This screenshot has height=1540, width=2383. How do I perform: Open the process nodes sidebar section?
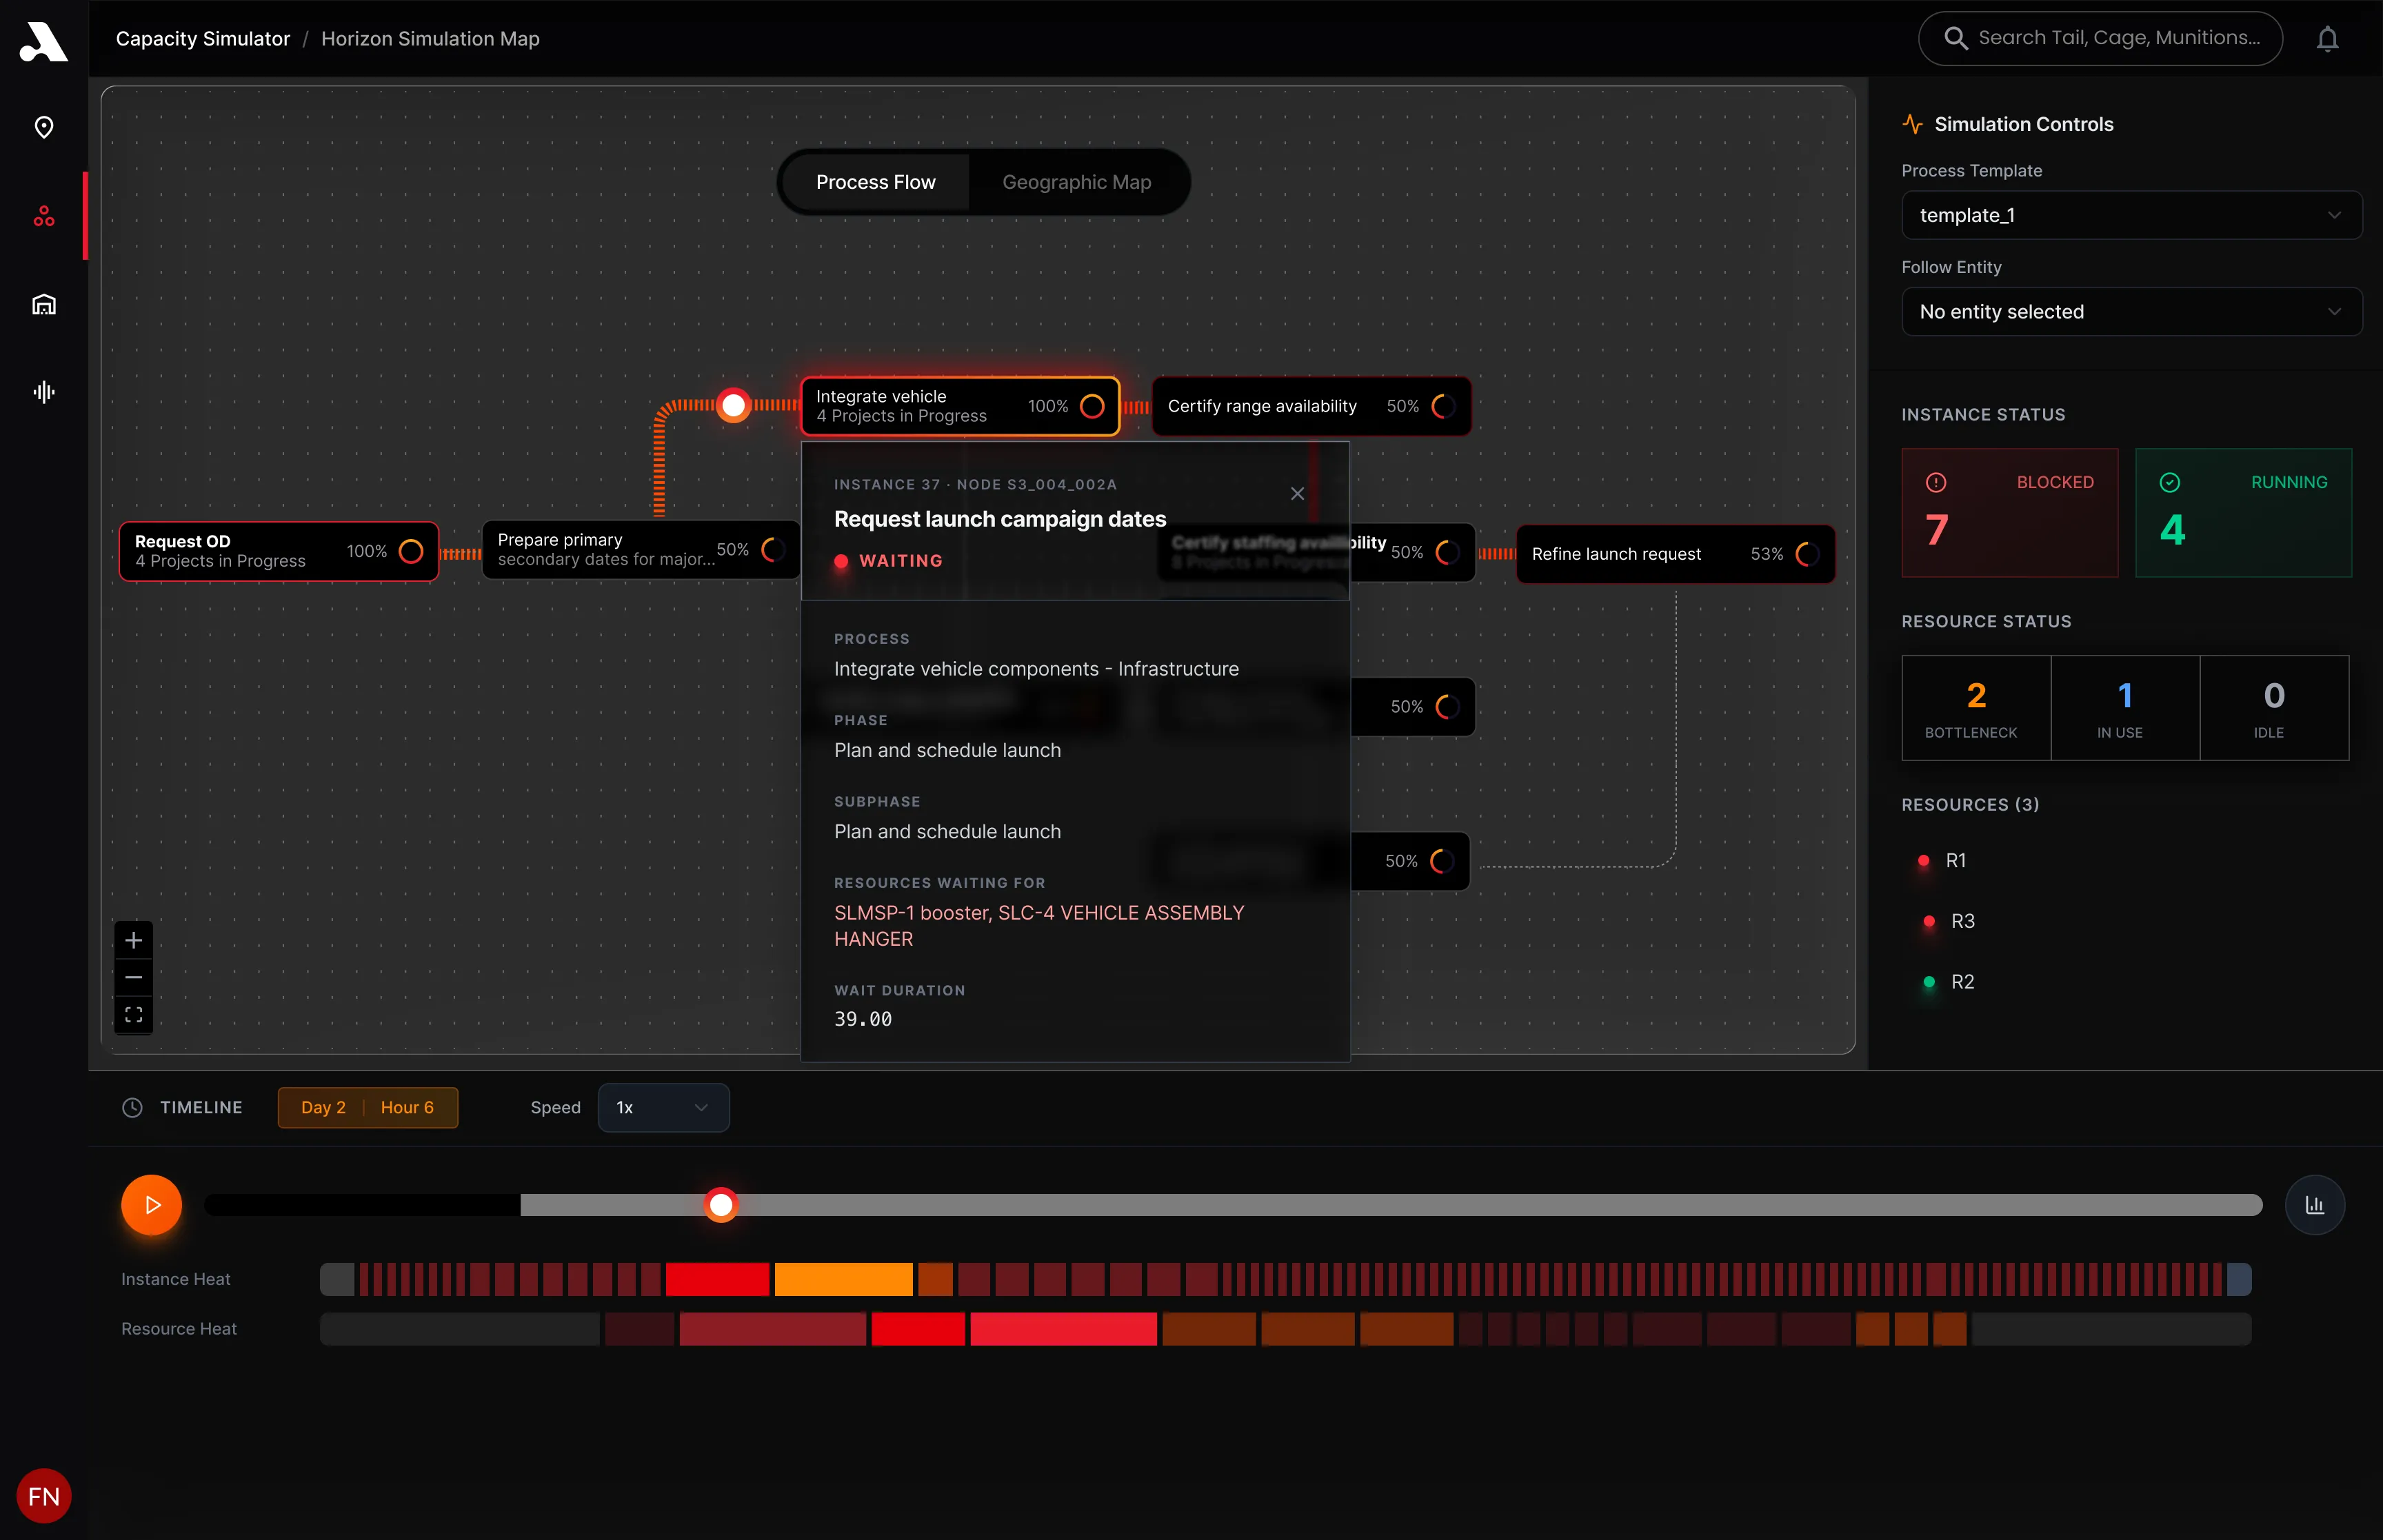44,216
